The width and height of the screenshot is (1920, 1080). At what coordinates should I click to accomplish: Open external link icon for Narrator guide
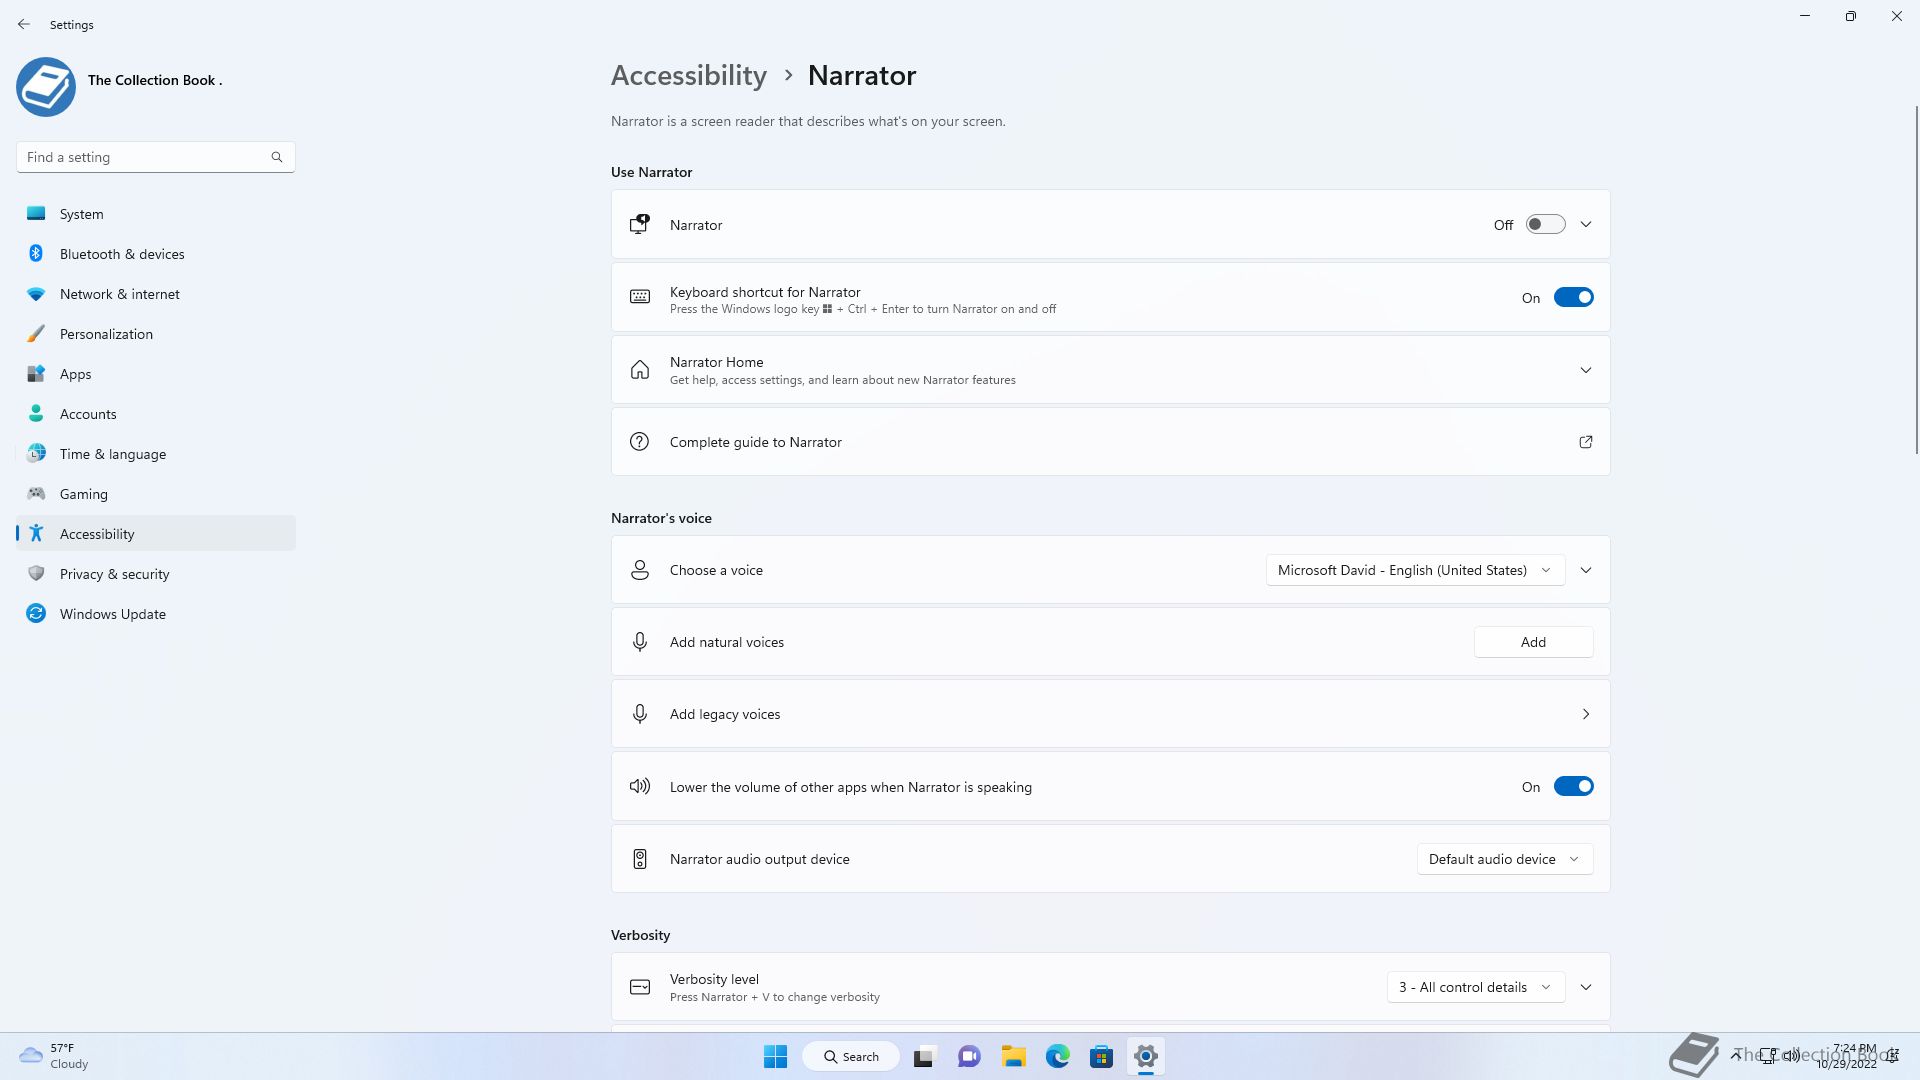(1586, 442)
